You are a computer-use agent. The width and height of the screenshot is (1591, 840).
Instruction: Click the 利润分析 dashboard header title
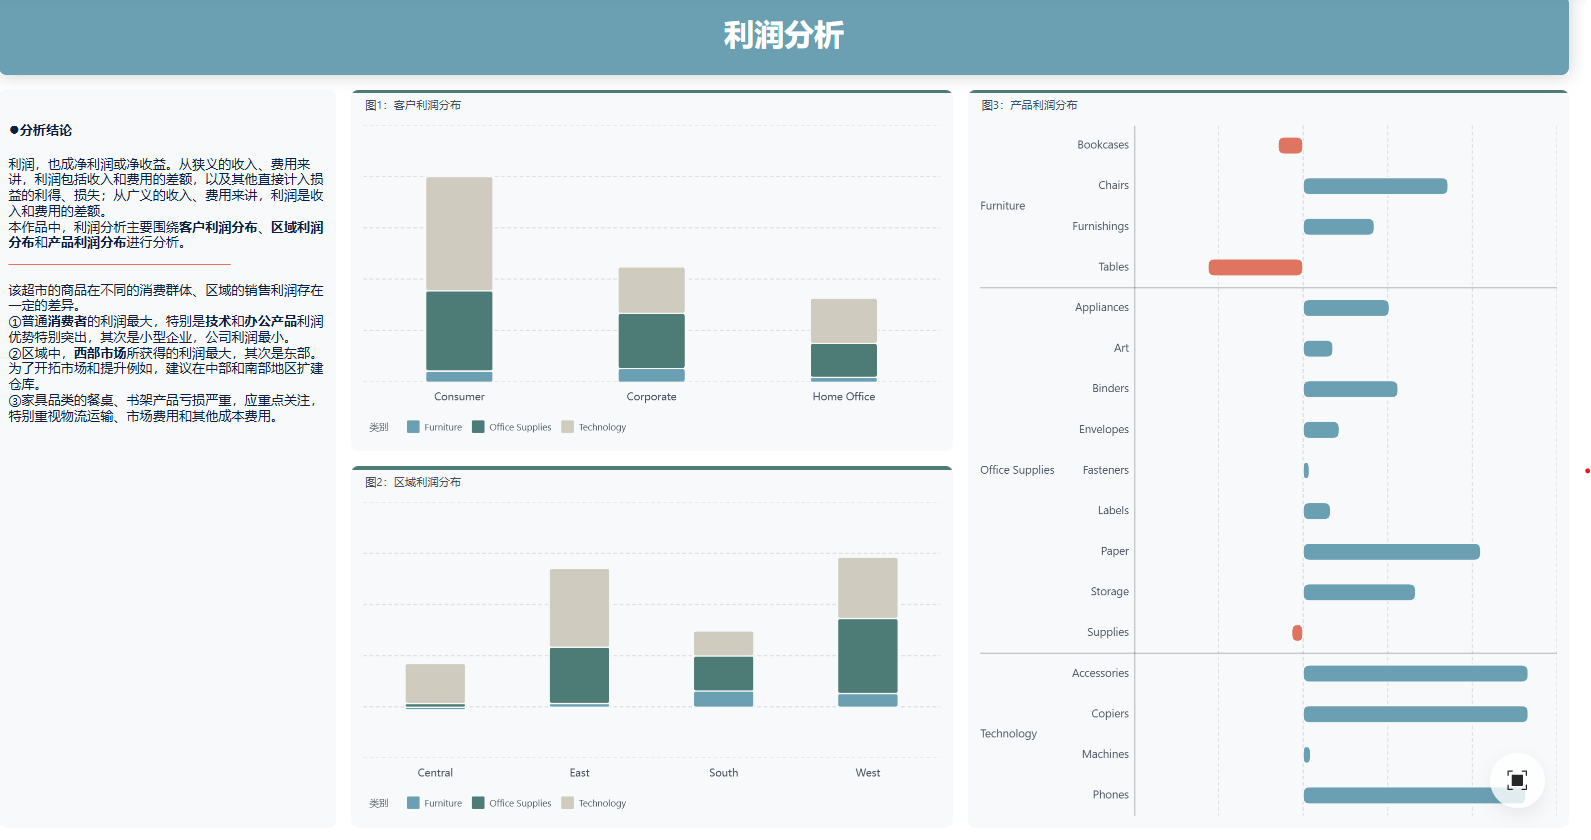click(x=784, y=35)
